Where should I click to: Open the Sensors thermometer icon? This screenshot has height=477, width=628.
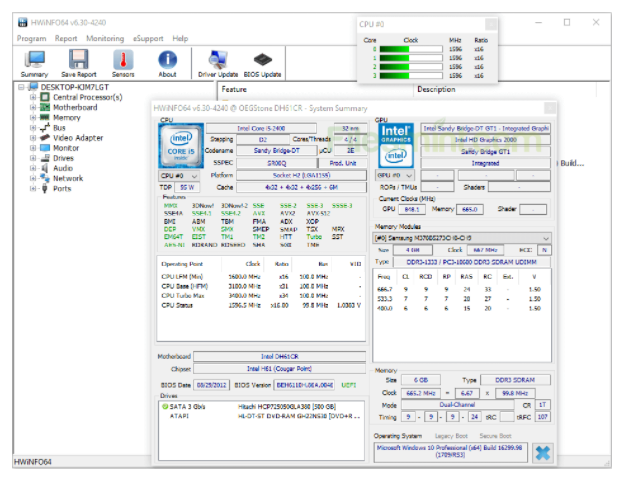123,63
